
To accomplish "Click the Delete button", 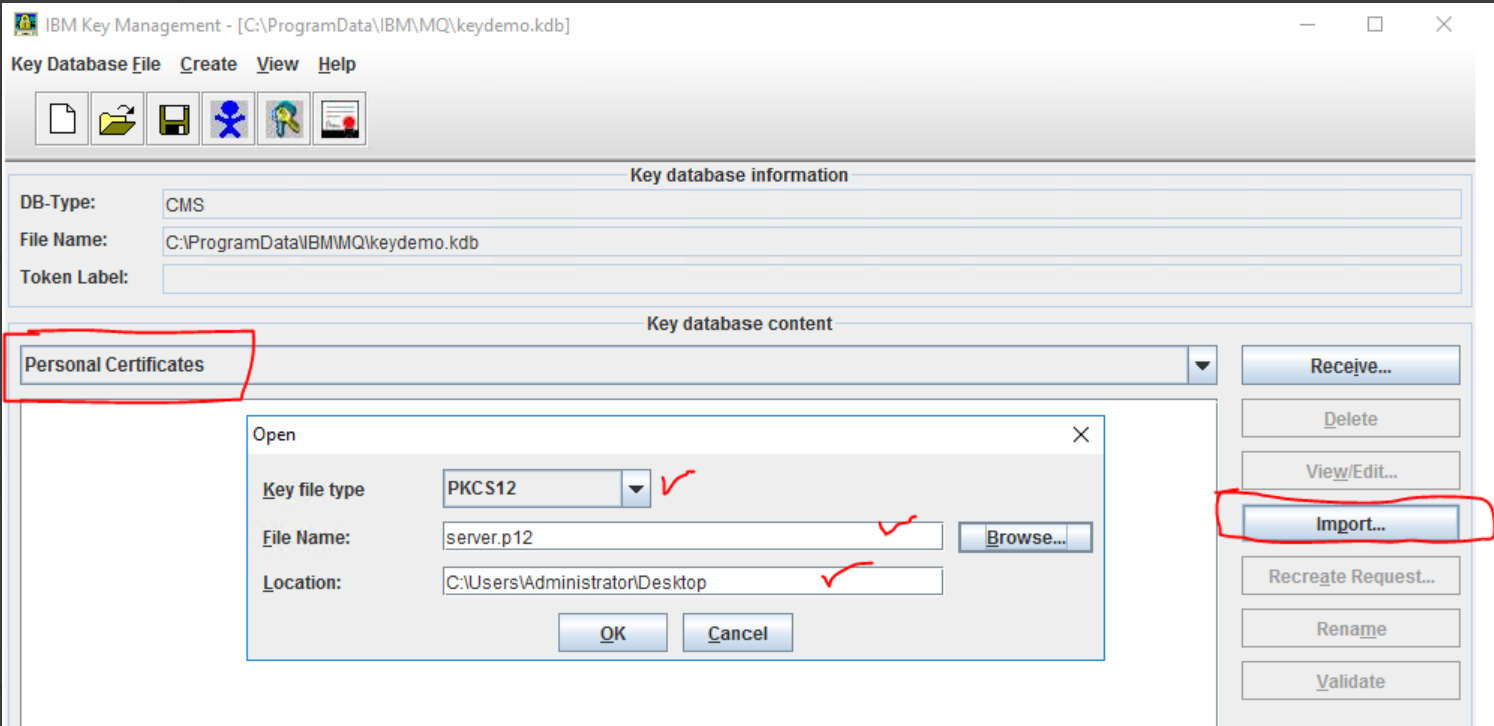I will 1350,419.
